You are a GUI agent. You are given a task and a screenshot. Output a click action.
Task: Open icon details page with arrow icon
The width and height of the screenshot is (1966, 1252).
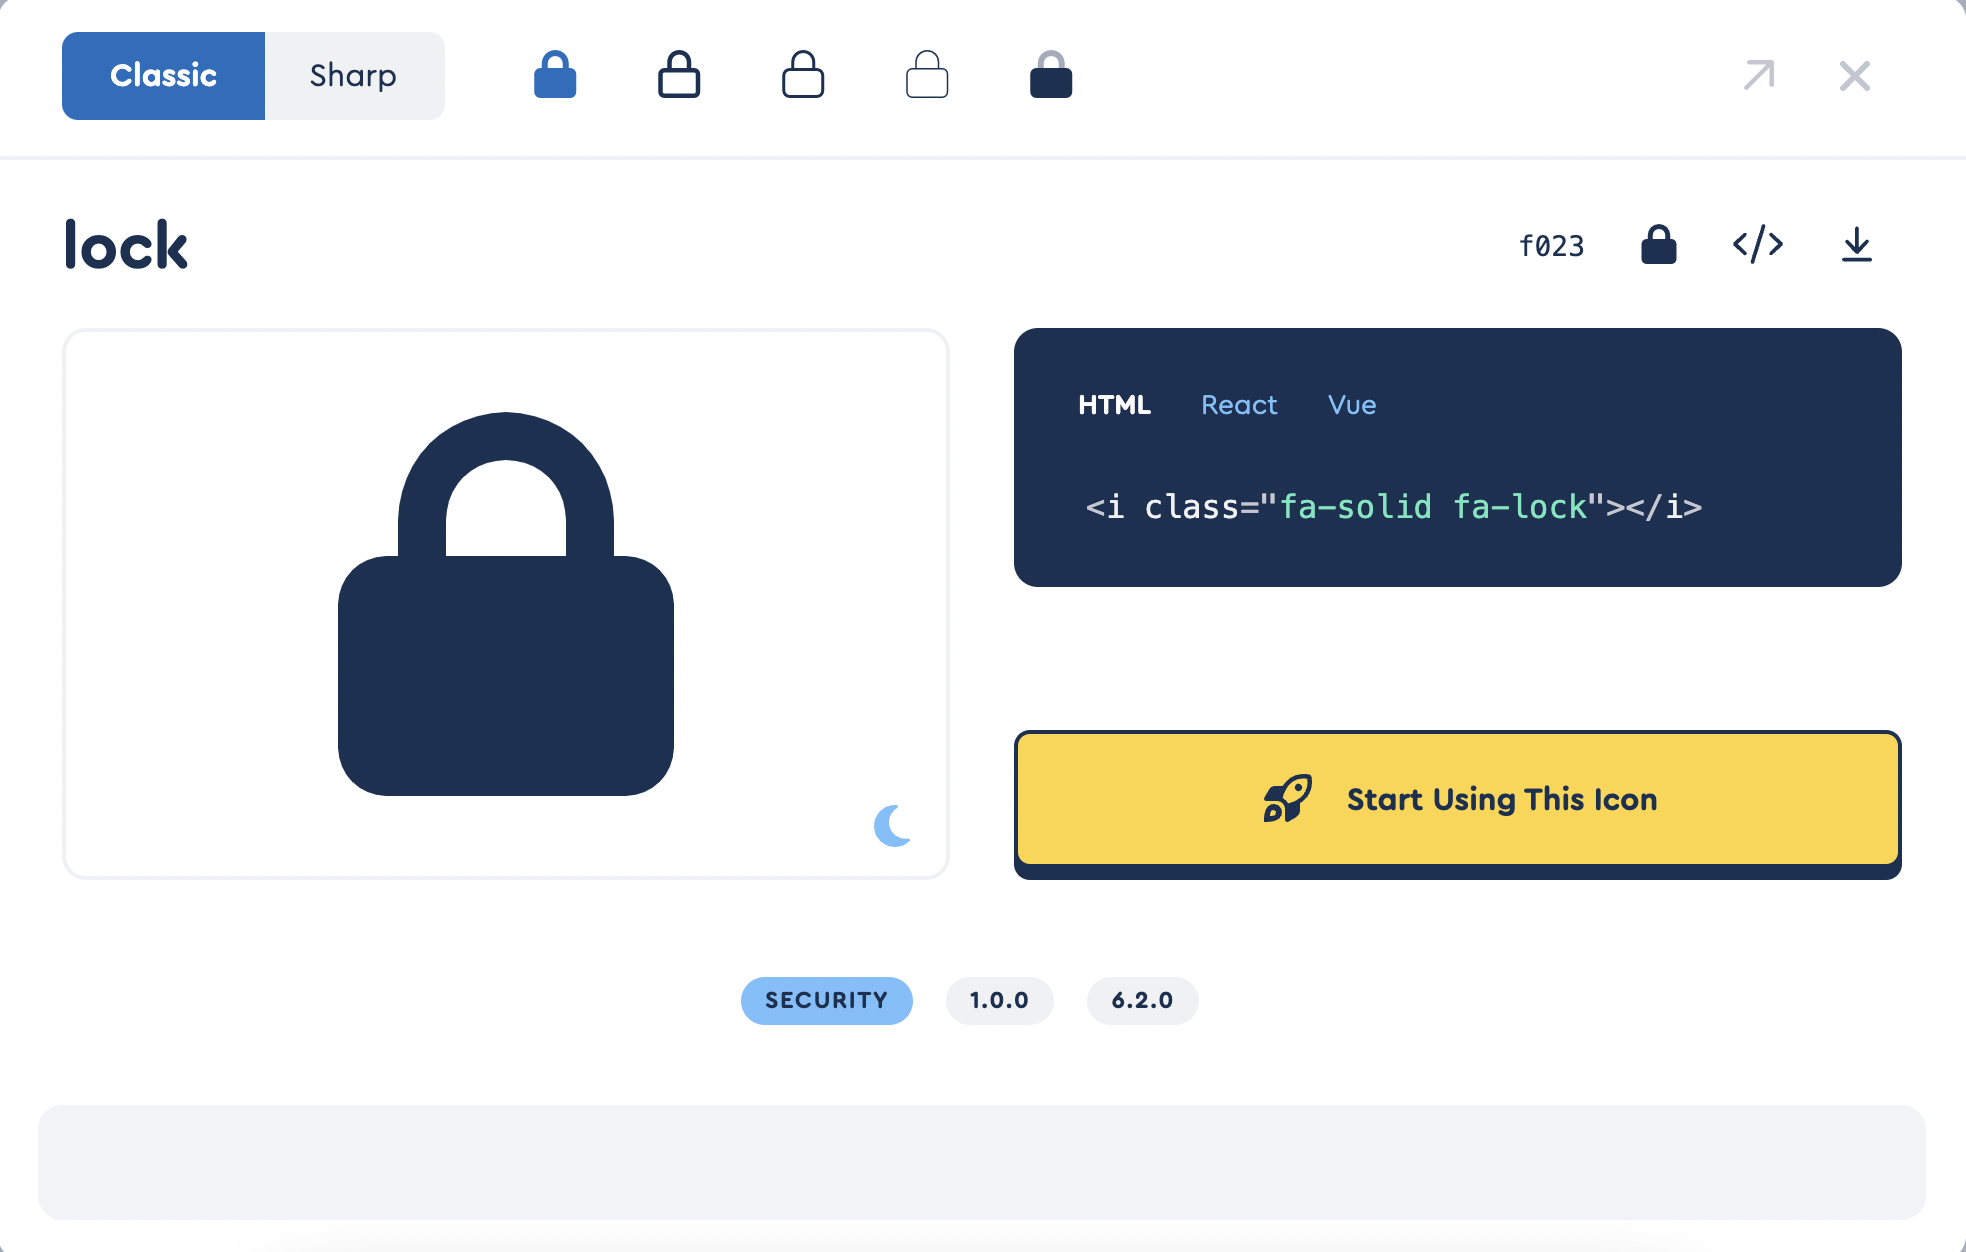1759,75
